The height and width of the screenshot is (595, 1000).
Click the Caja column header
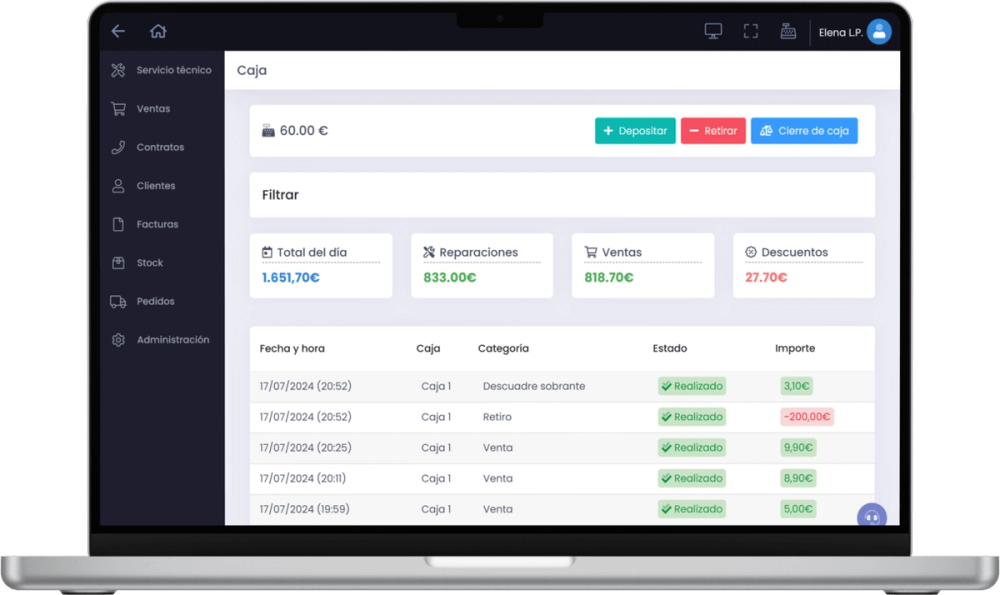tap(428, 349)
